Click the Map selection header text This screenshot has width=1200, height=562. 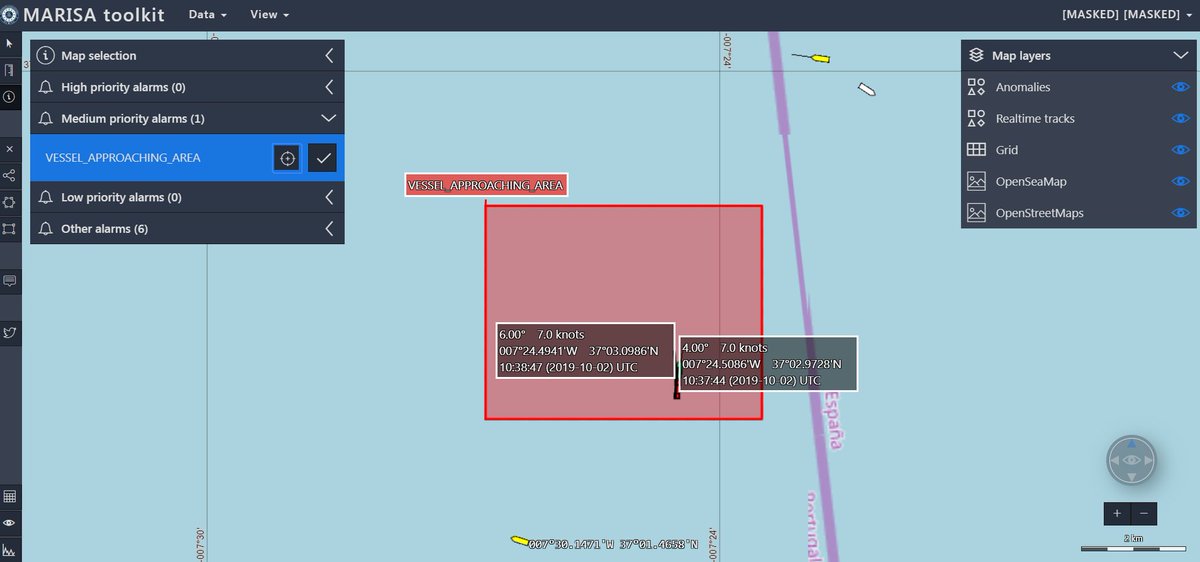(99, 56)
